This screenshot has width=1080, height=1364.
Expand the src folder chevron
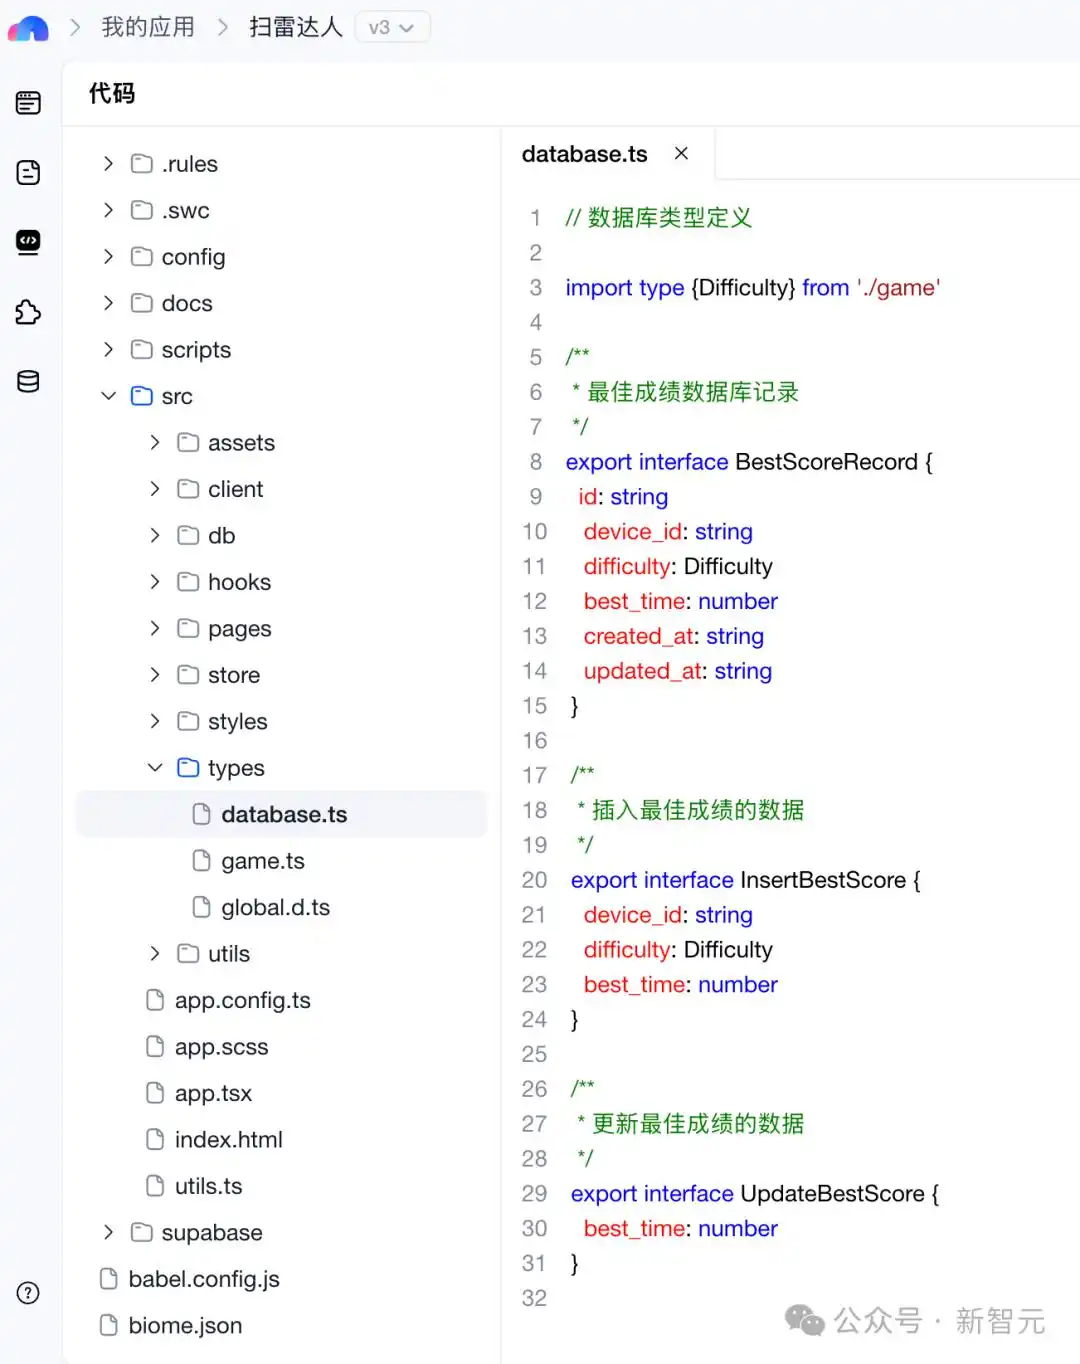(108, 396)
